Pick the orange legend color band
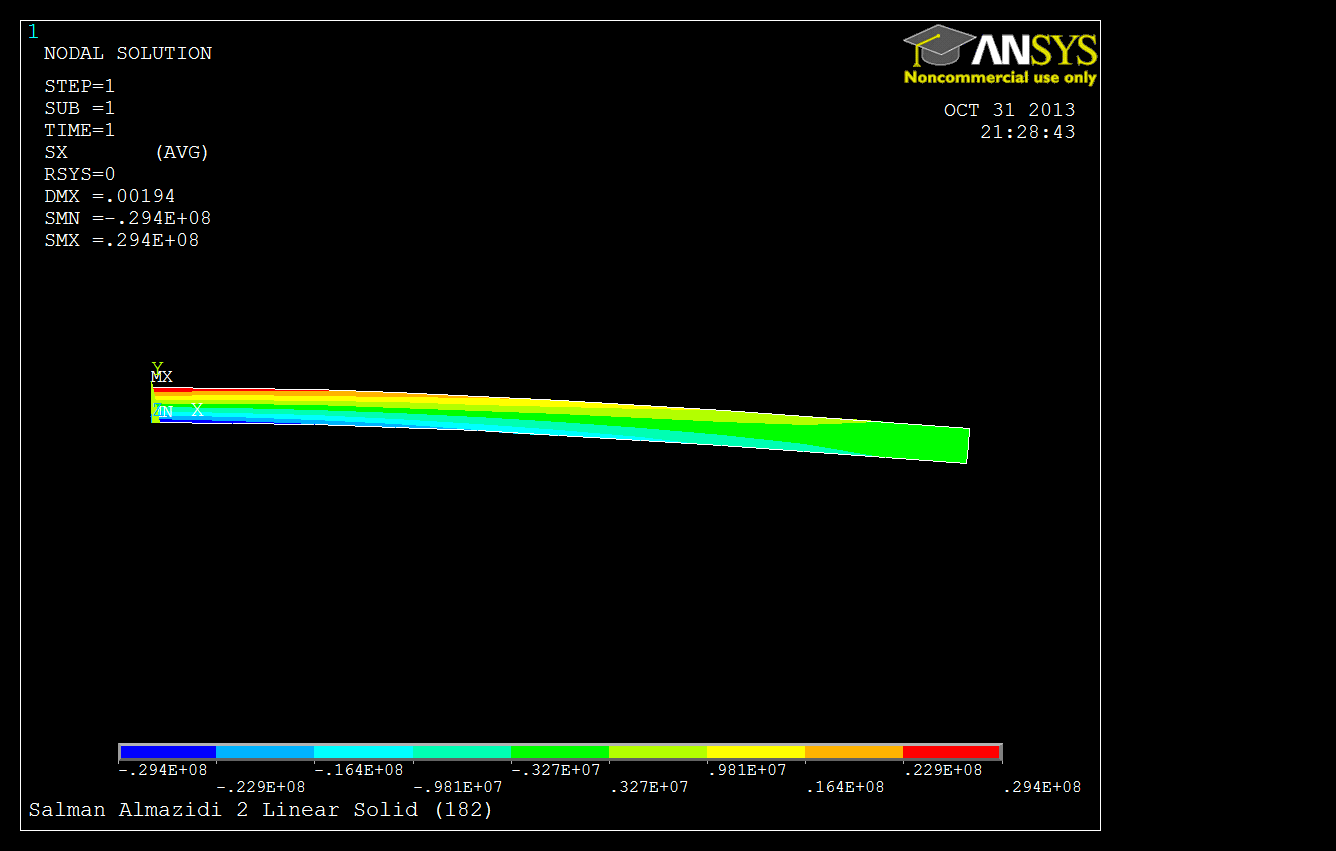This screenshot has height=851, width=1336. click(854, 751)
